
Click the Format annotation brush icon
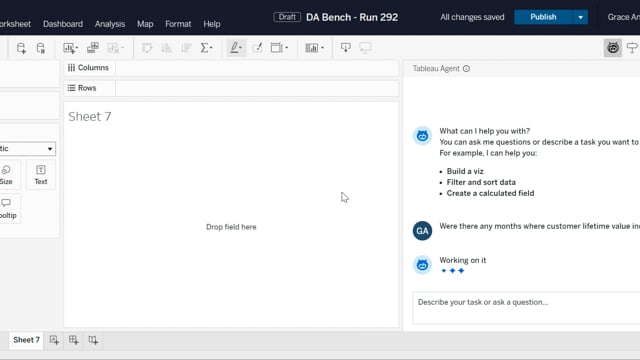click(258, 48)
